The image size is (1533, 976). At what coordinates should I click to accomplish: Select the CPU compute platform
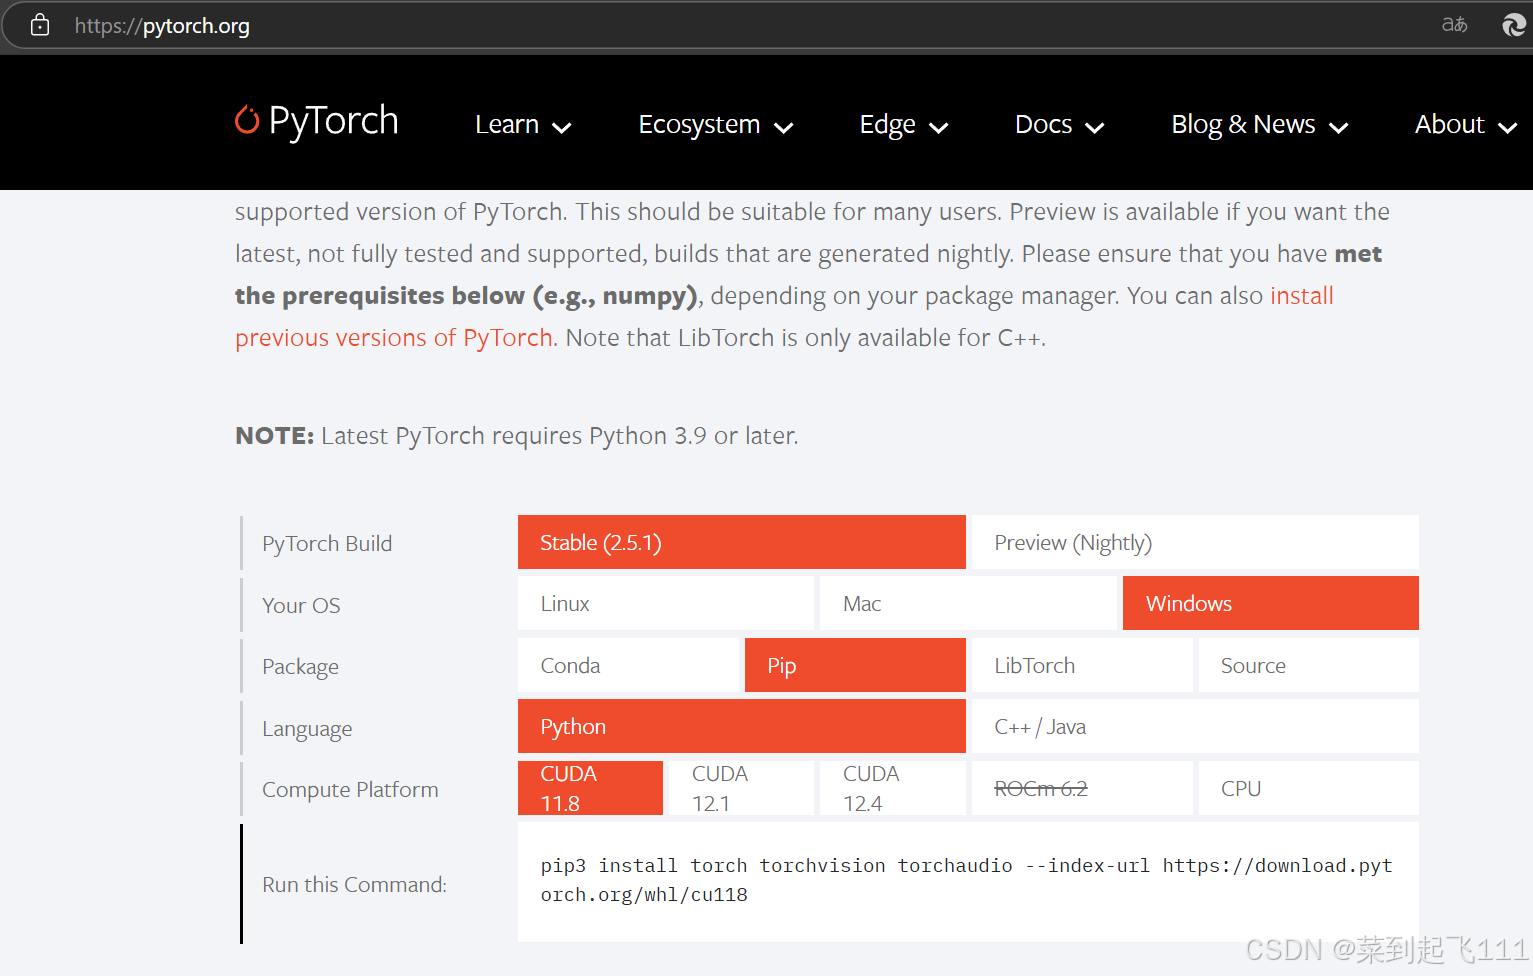(1309, 788)
